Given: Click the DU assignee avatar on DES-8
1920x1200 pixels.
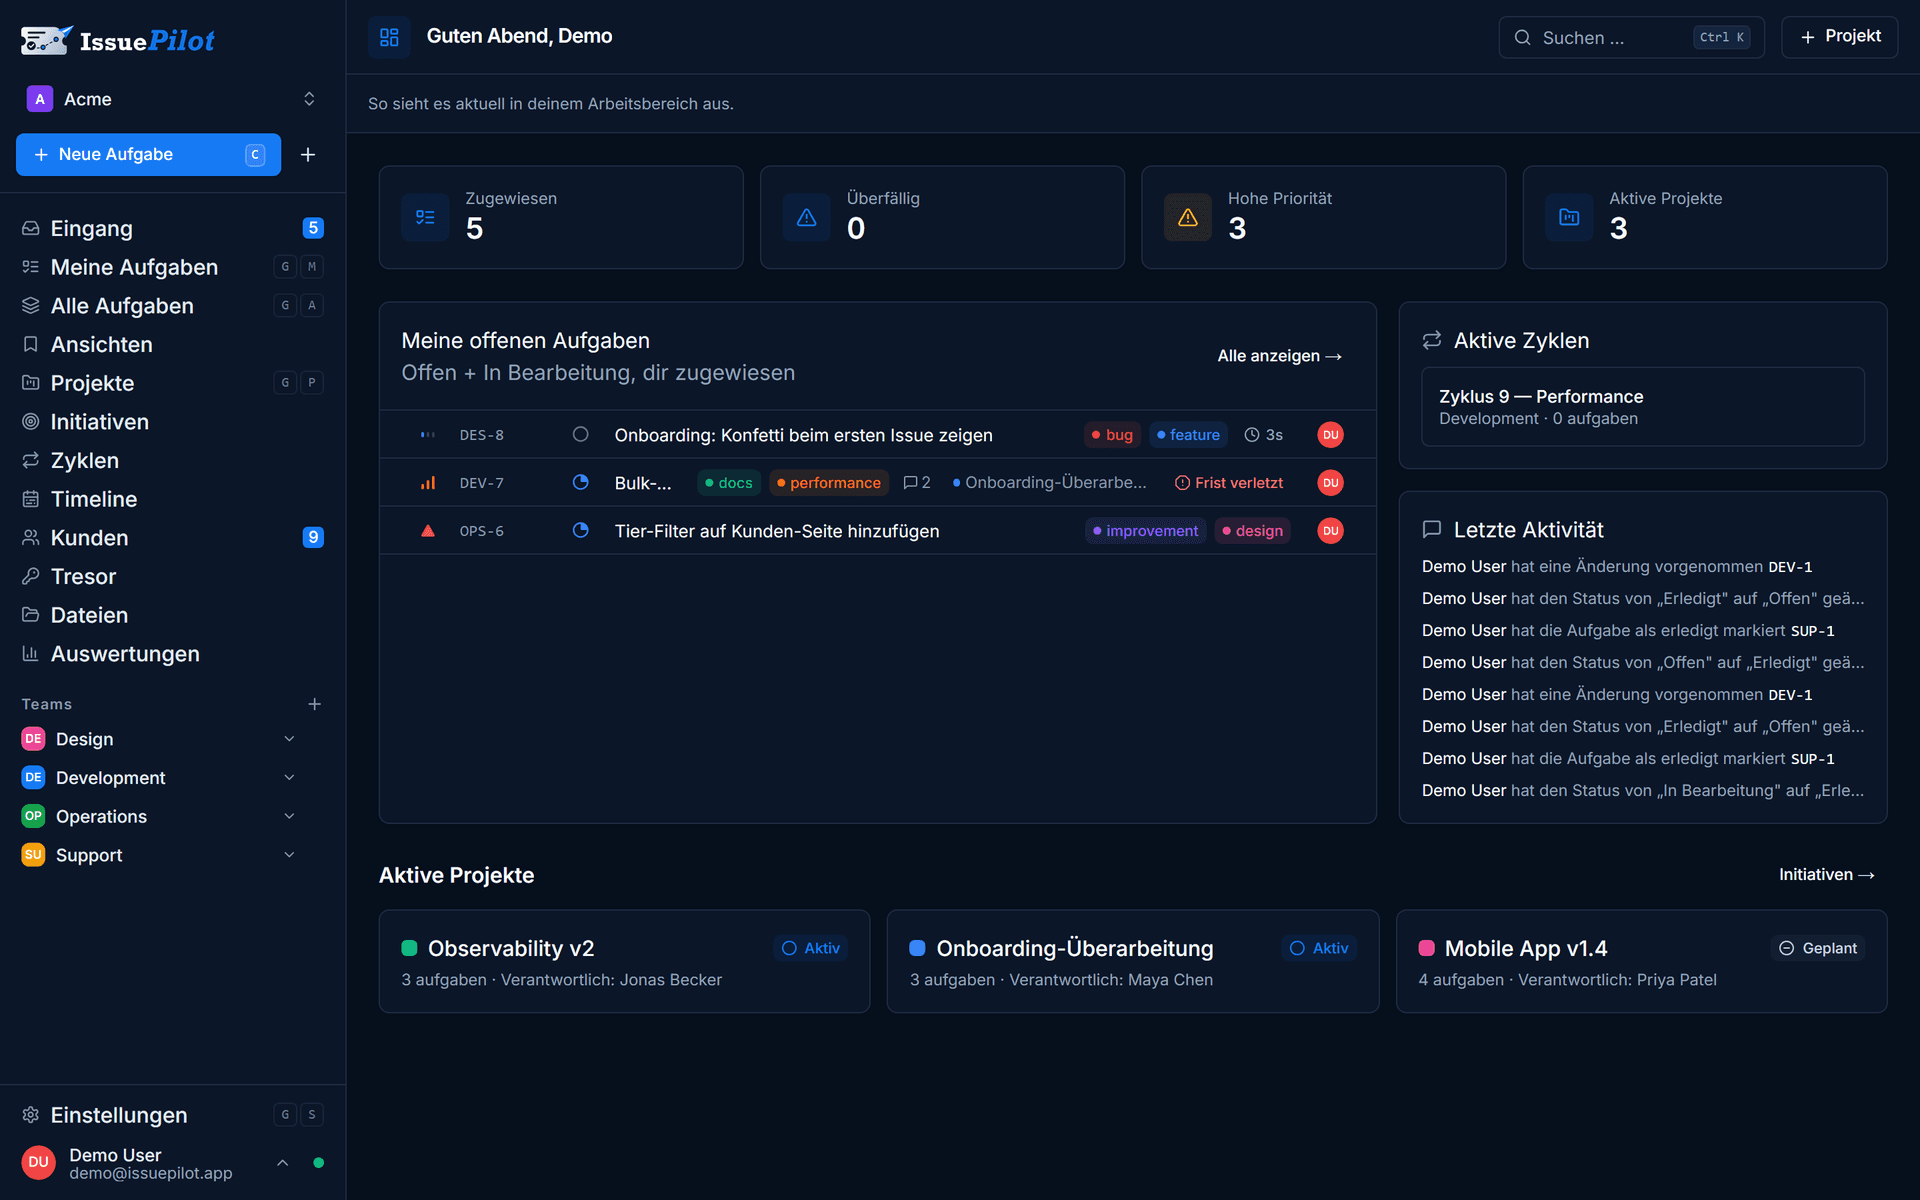Looking at the screenshot, I should (1330, 435).
